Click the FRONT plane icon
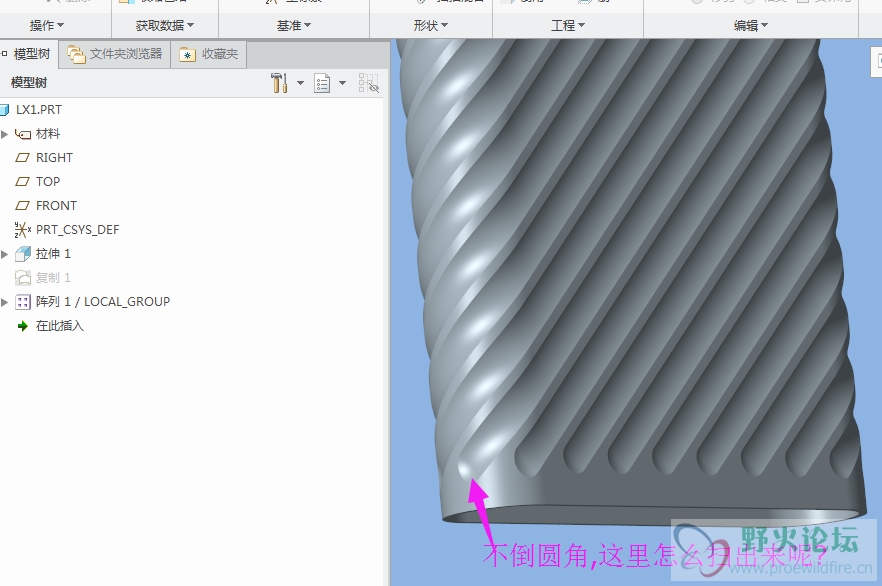This screenshot has height=586, width=882. pyautogui.click(x=22, y=206)
